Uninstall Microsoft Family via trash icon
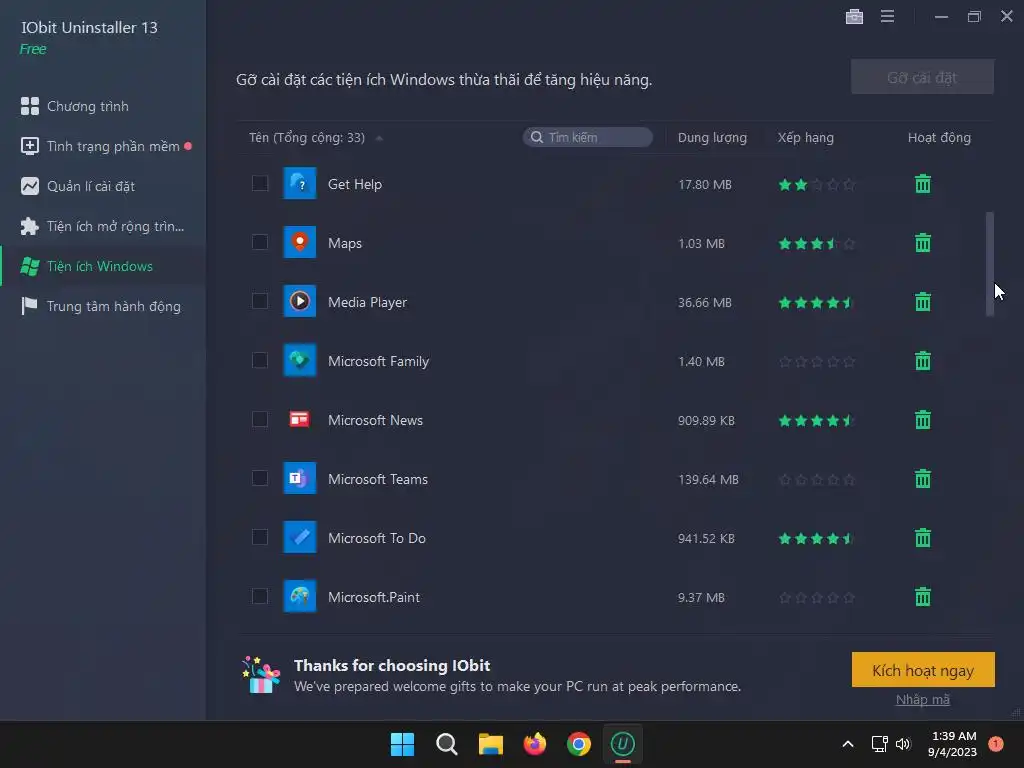Image resolution: width=1024 pixels, height=768 pixels. coord(923,360)
